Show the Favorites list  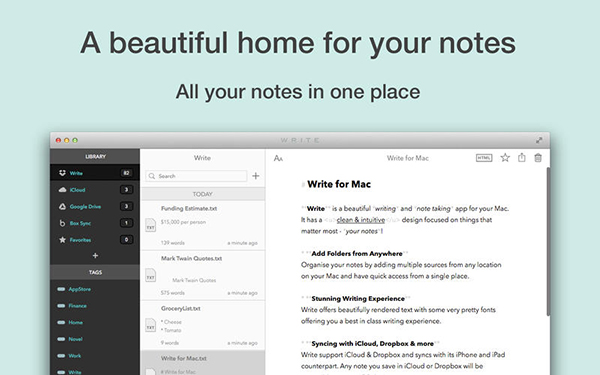95,240
